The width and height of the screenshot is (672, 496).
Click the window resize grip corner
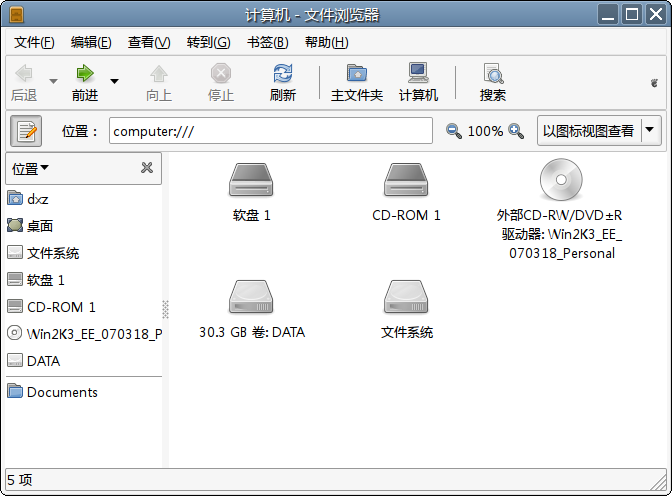pos(658,482)
